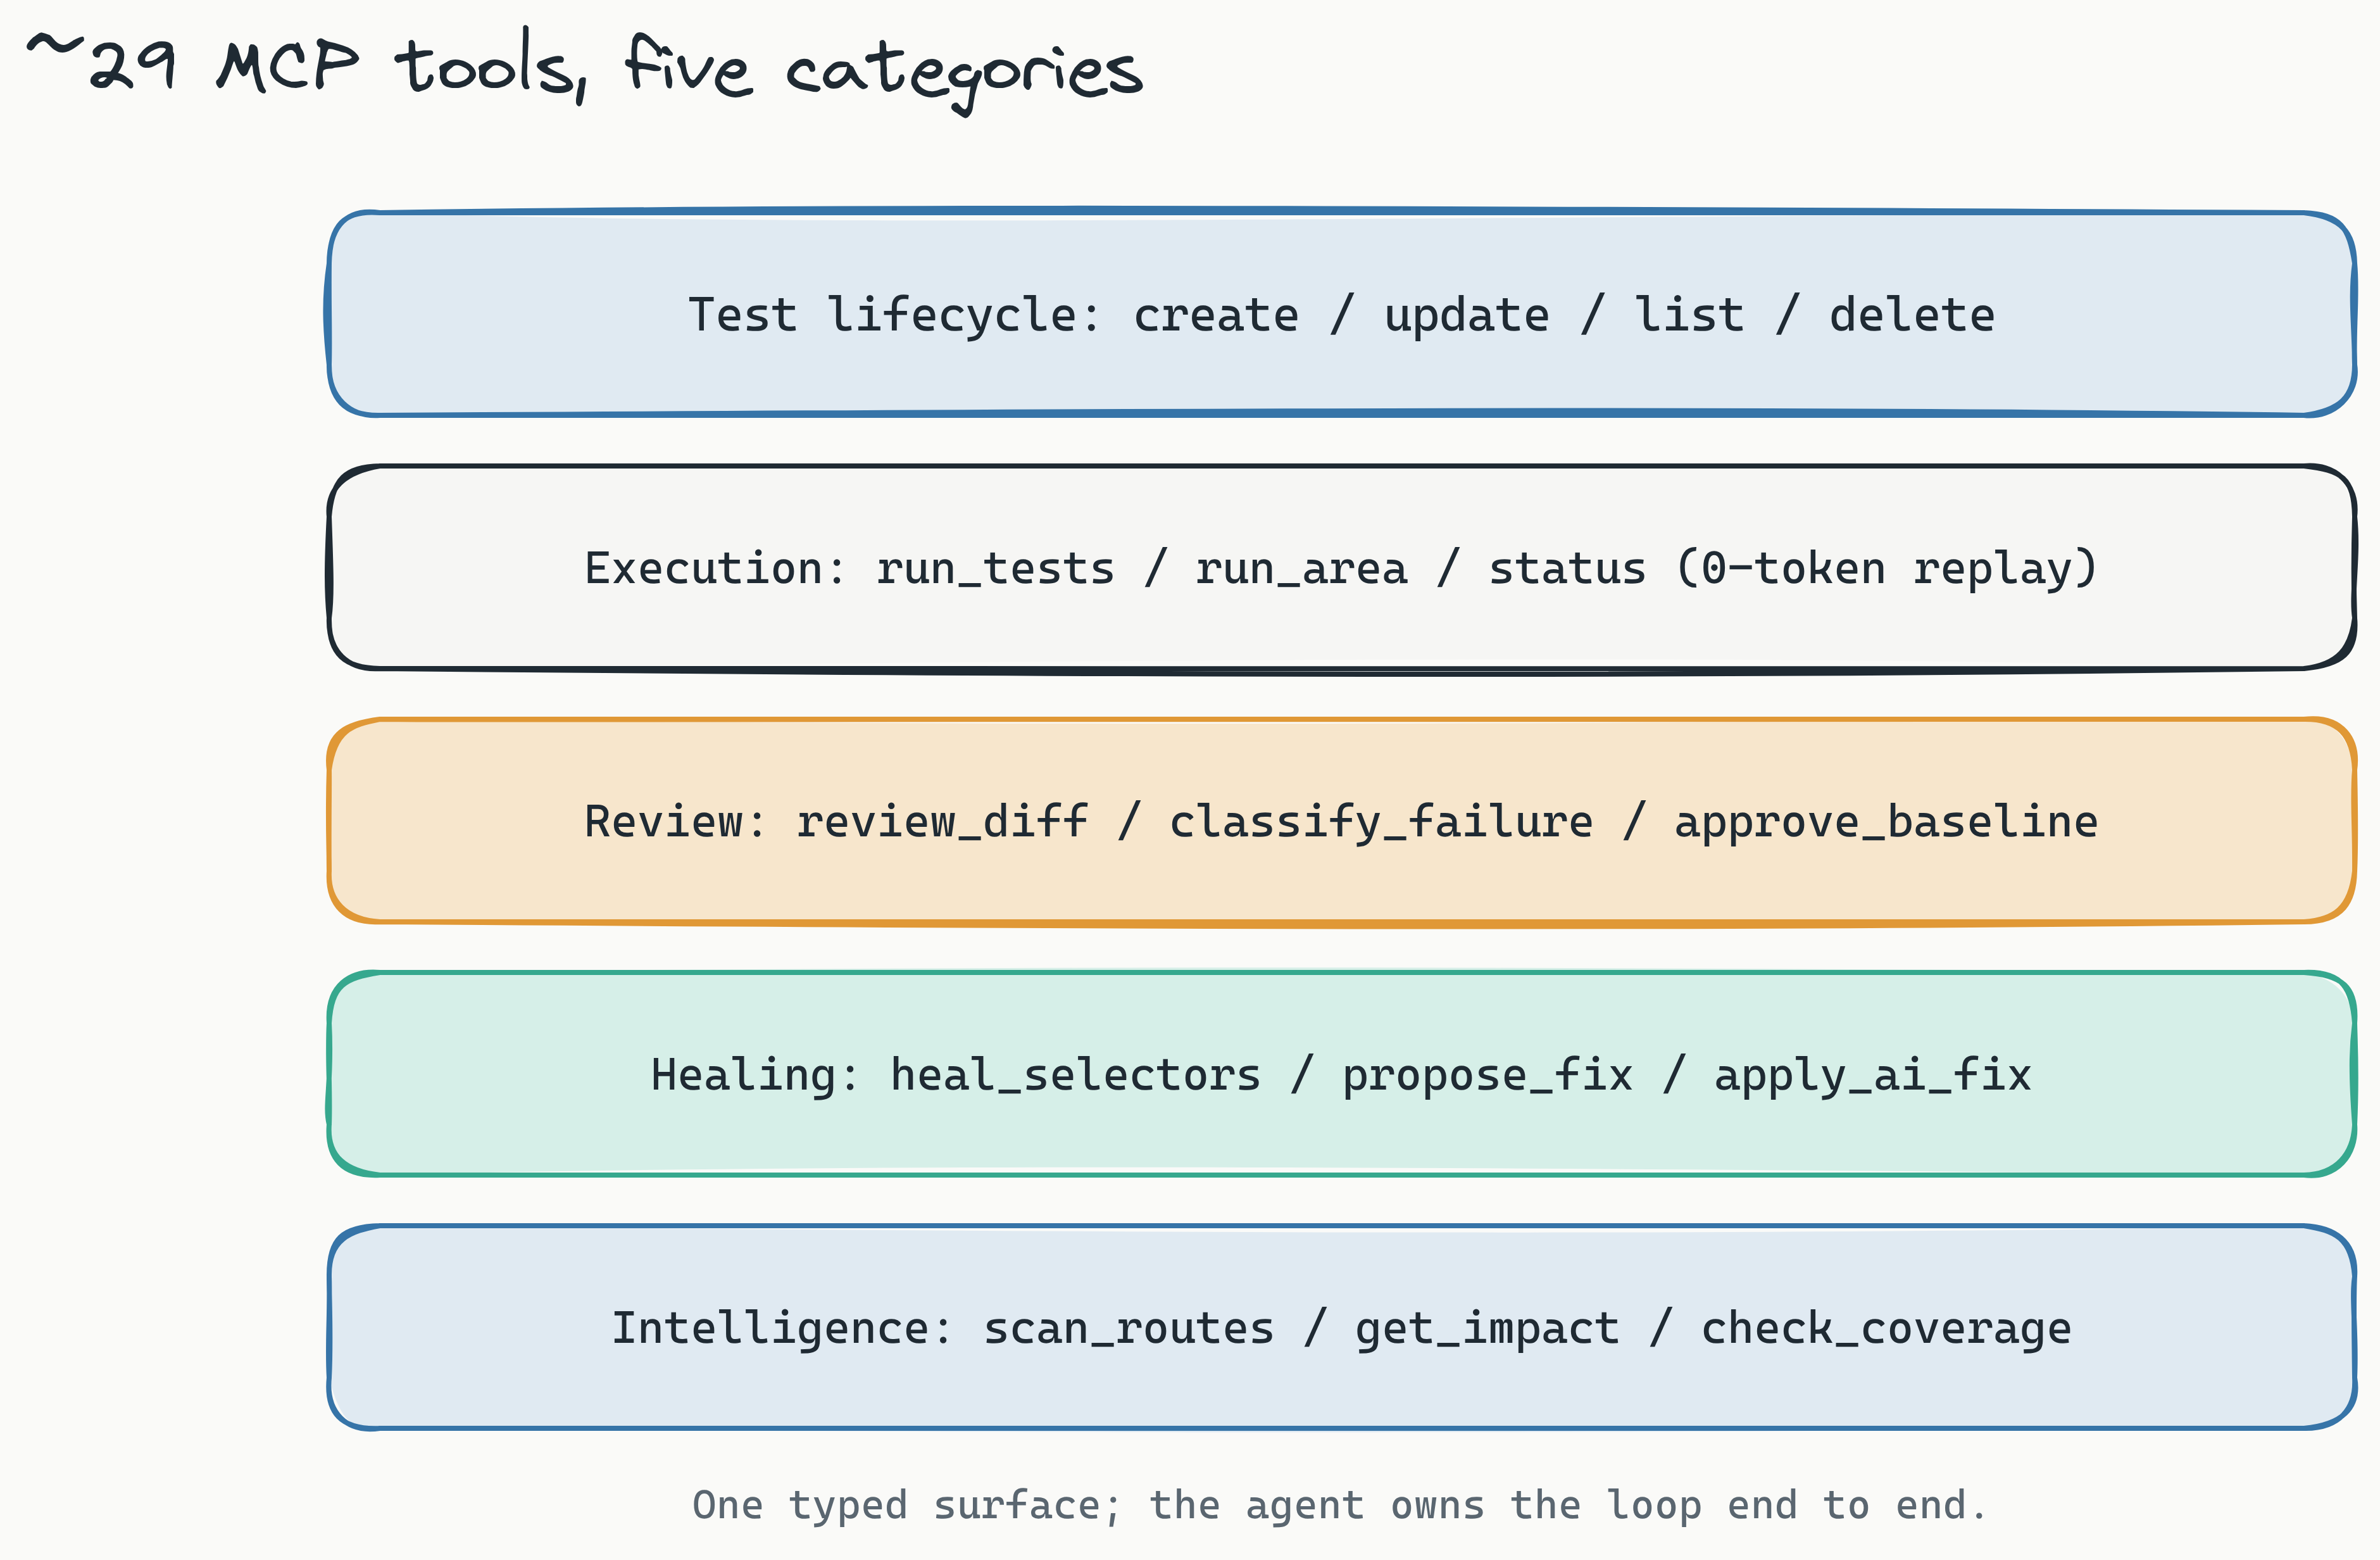Select the 'Test lifecycle: create / update / list / delete' box

[1341, 313]
